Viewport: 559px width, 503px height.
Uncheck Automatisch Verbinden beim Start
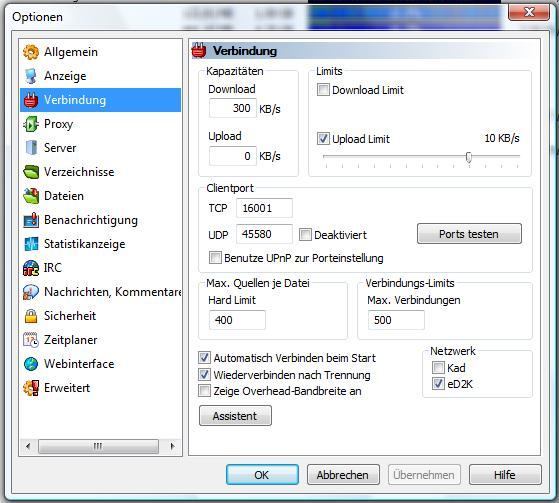click(x=204, y=358)
